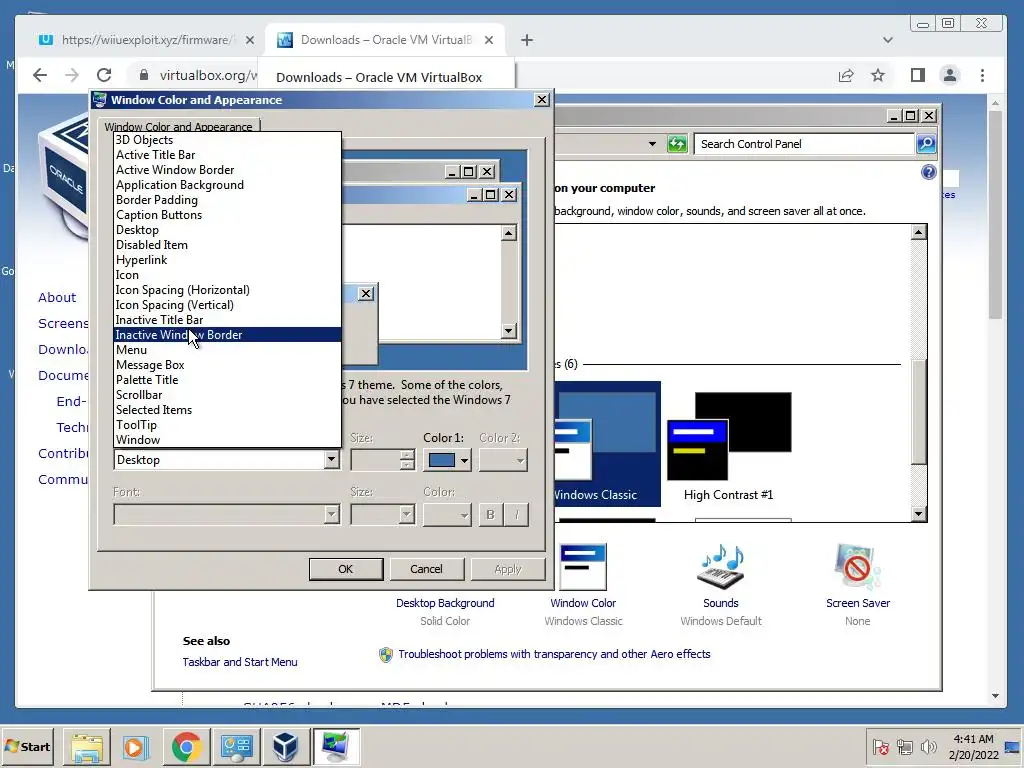Image resolution: width=1024 pixels, height=768 pixels.
Task: Open About link on VirtualBox page
Action: point(57,297)
